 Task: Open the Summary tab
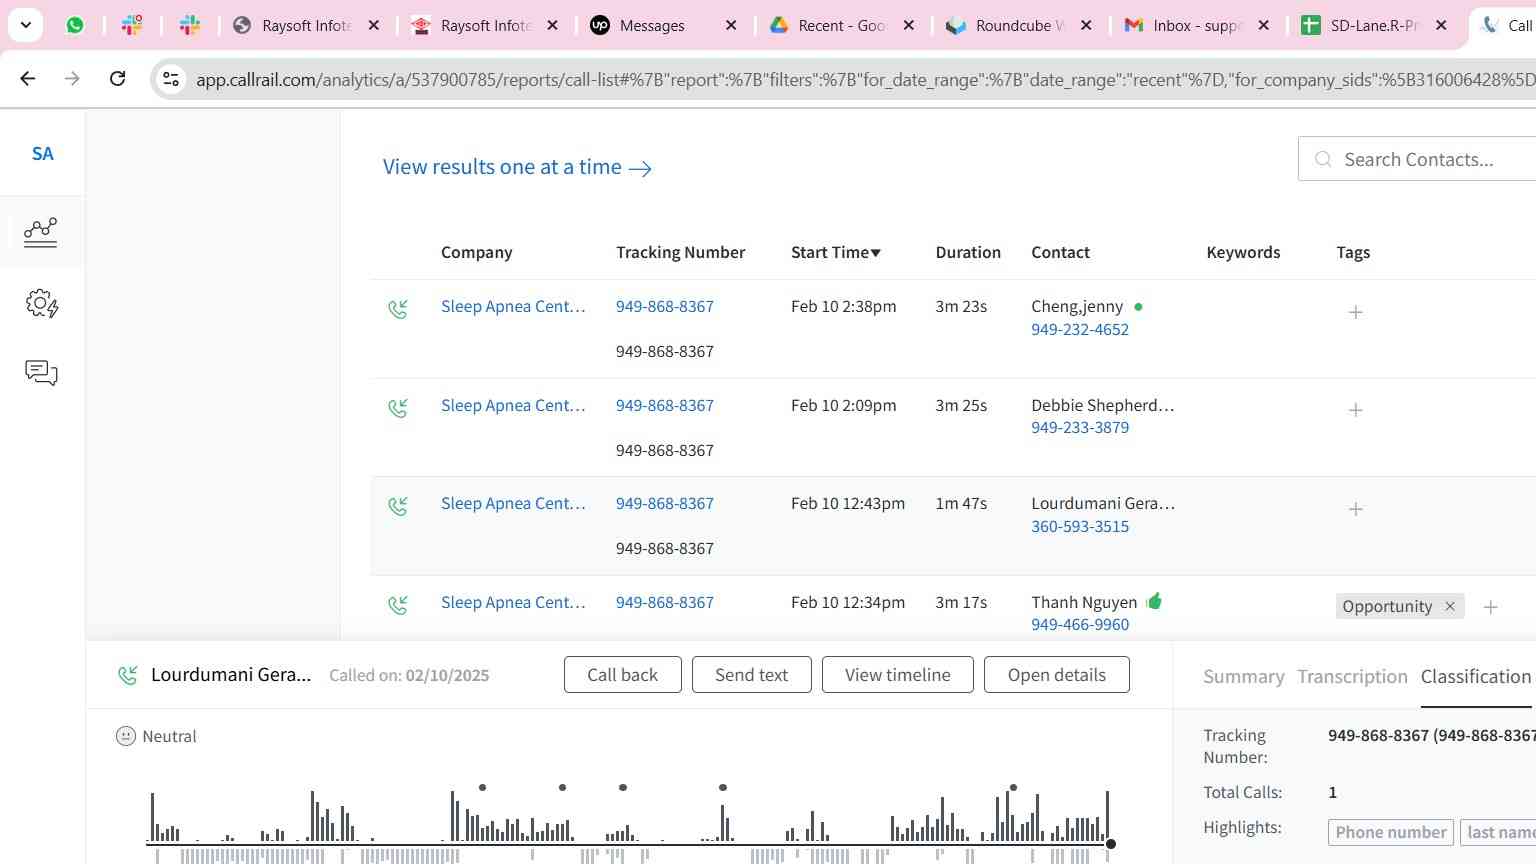click(1243, 677)
